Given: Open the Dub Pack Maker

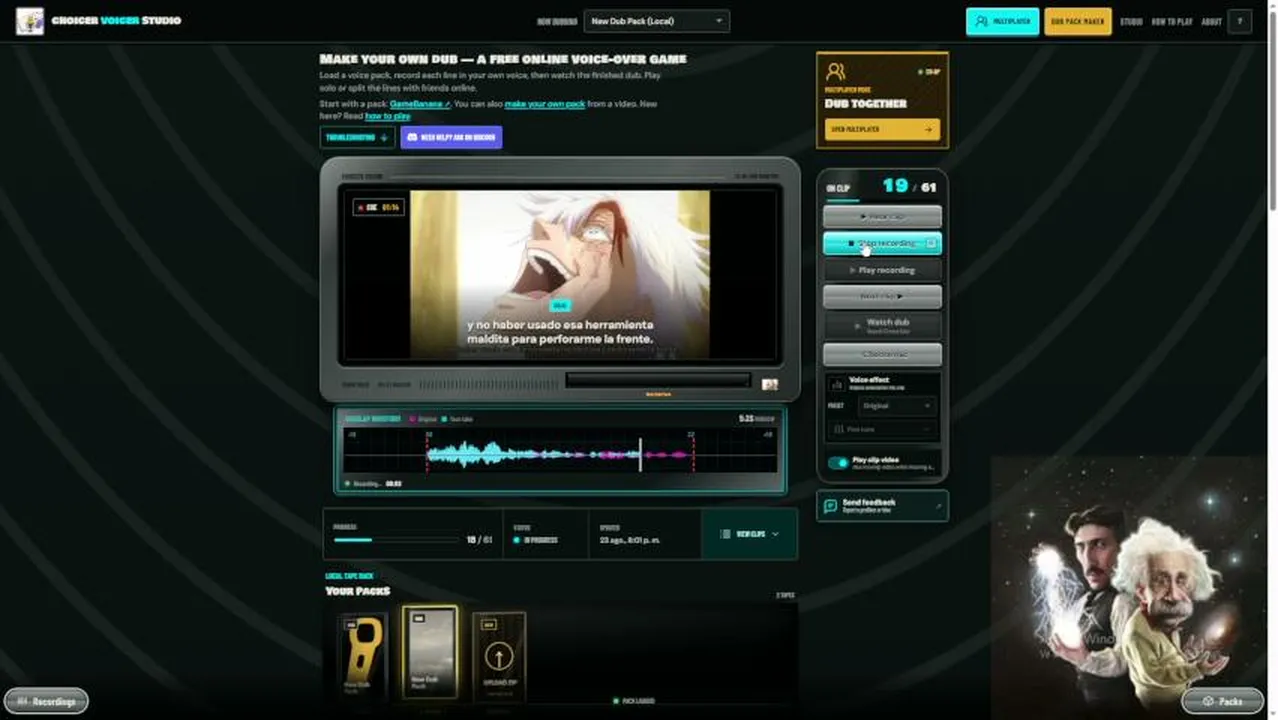Looking at the screenshot, I should pyautogui.click(x=1078, y=21).
